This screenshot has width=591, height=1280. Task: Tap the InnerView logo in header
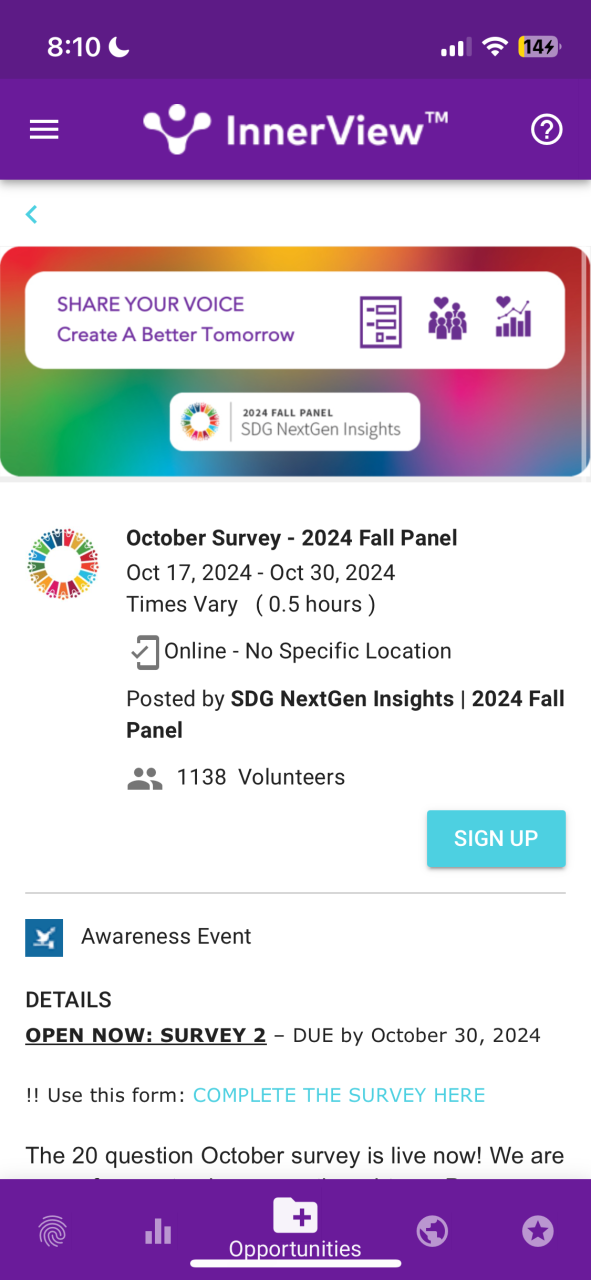coord(295,130)
